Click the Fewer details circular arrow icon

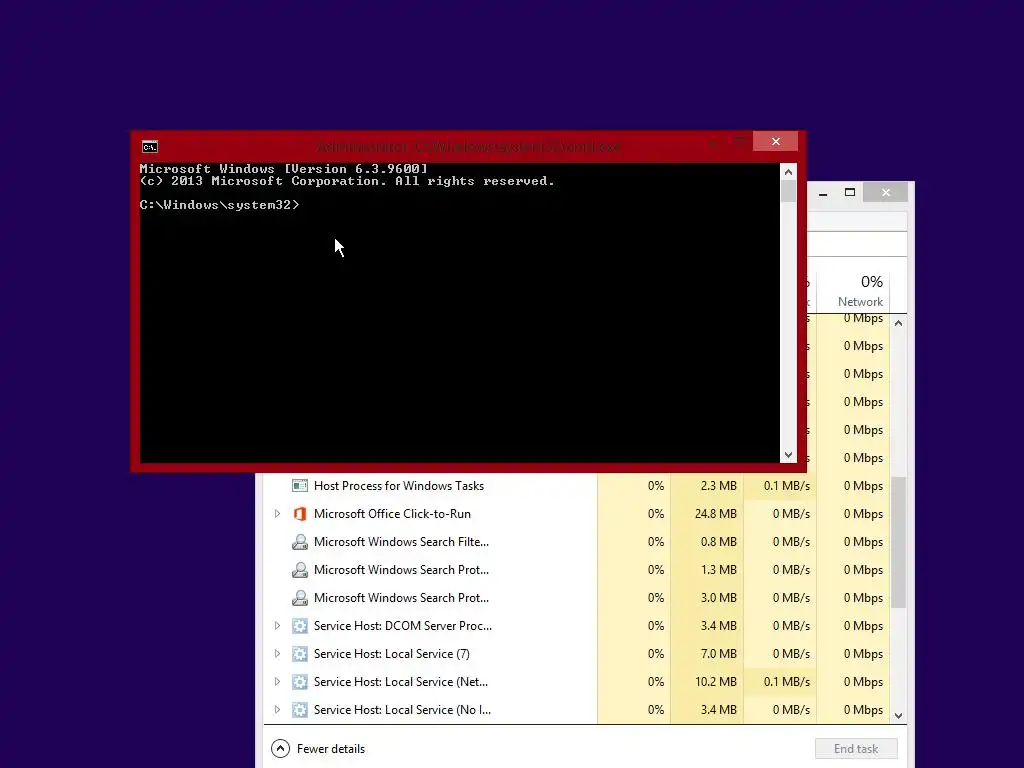pyautogui.click(x=280, y=748)
